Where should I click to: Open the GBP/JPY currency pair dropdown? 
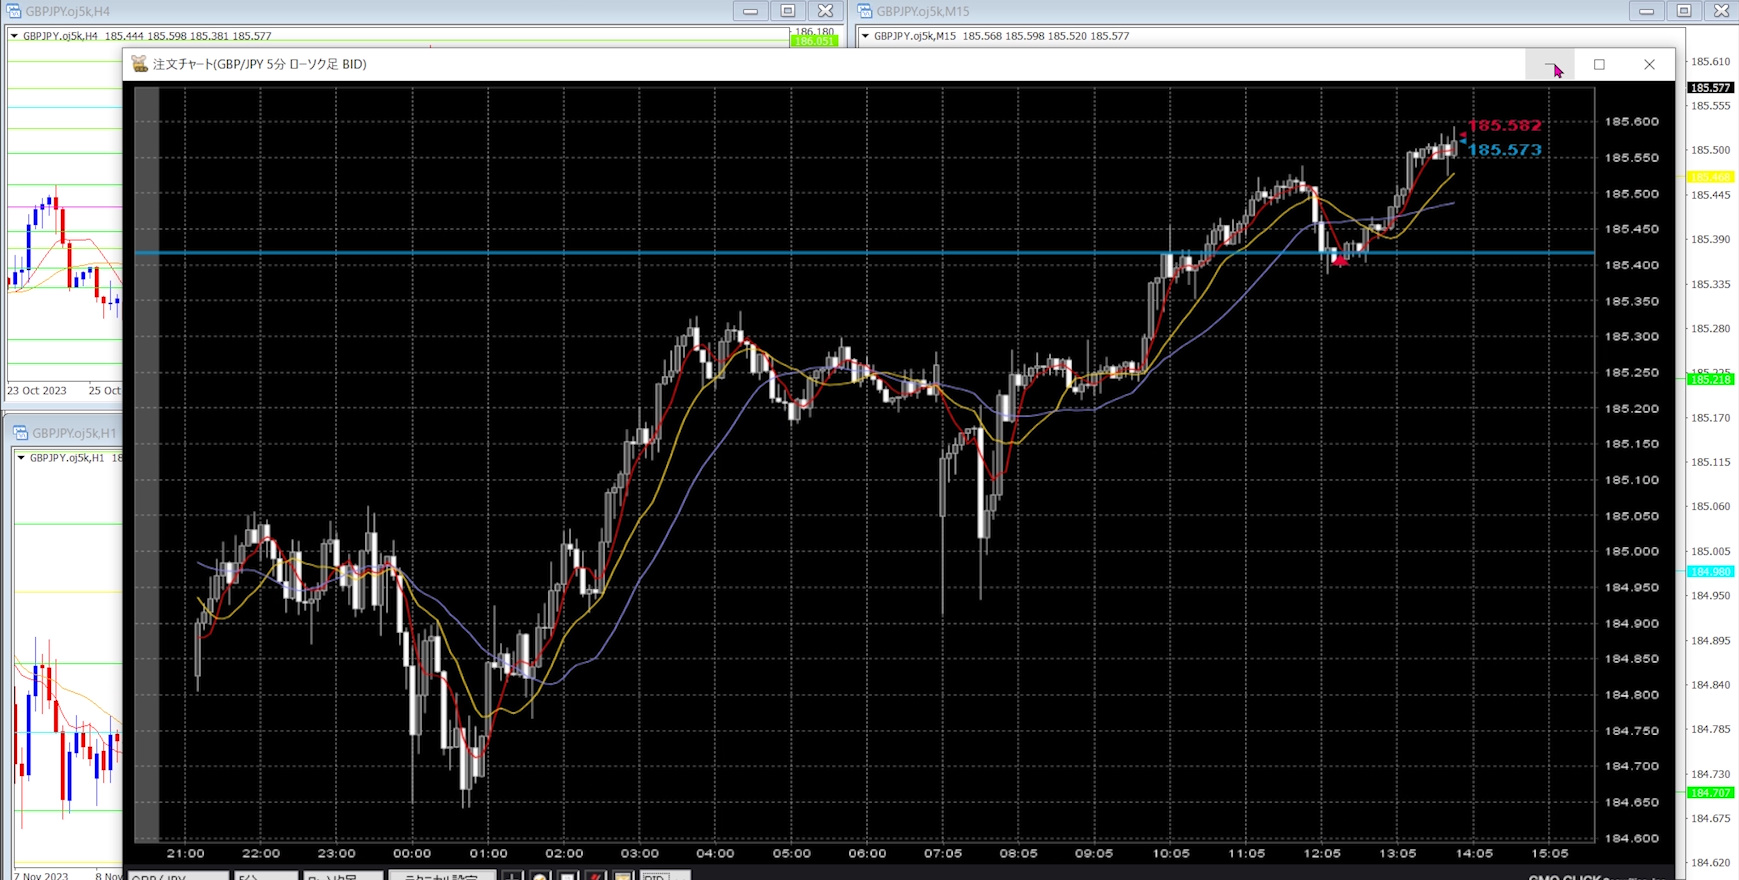tap(178, 876)
